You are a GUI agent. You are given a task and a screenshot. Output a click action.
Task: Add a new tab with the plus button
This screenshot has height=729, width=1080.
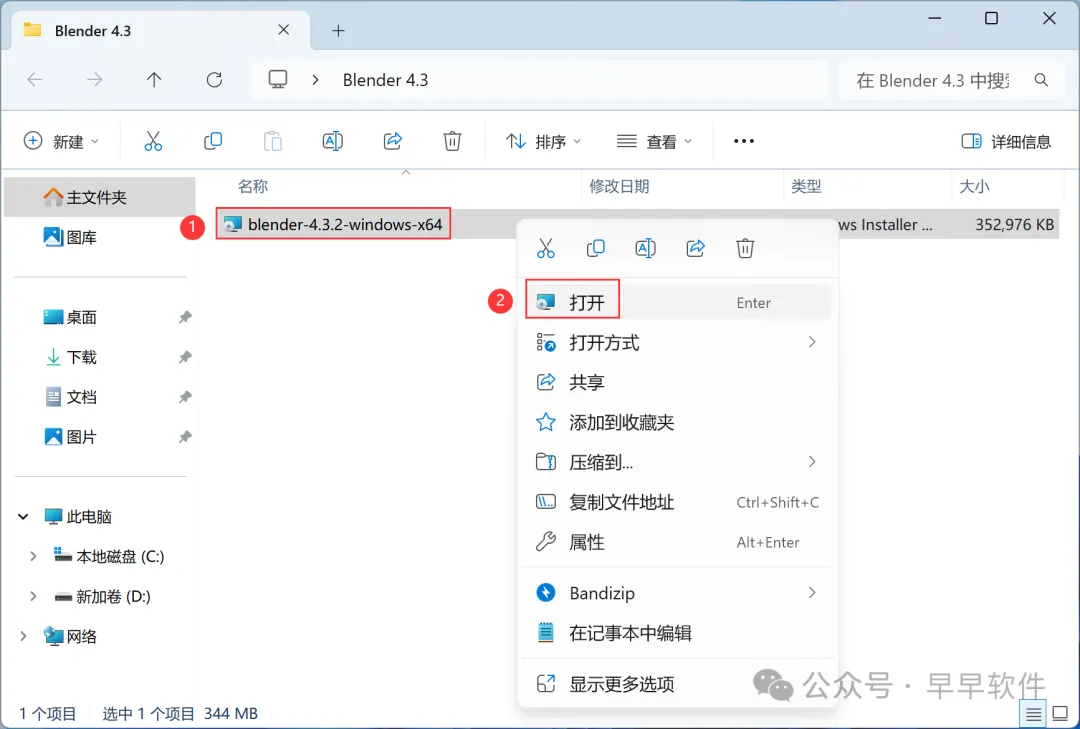[338, 30]
